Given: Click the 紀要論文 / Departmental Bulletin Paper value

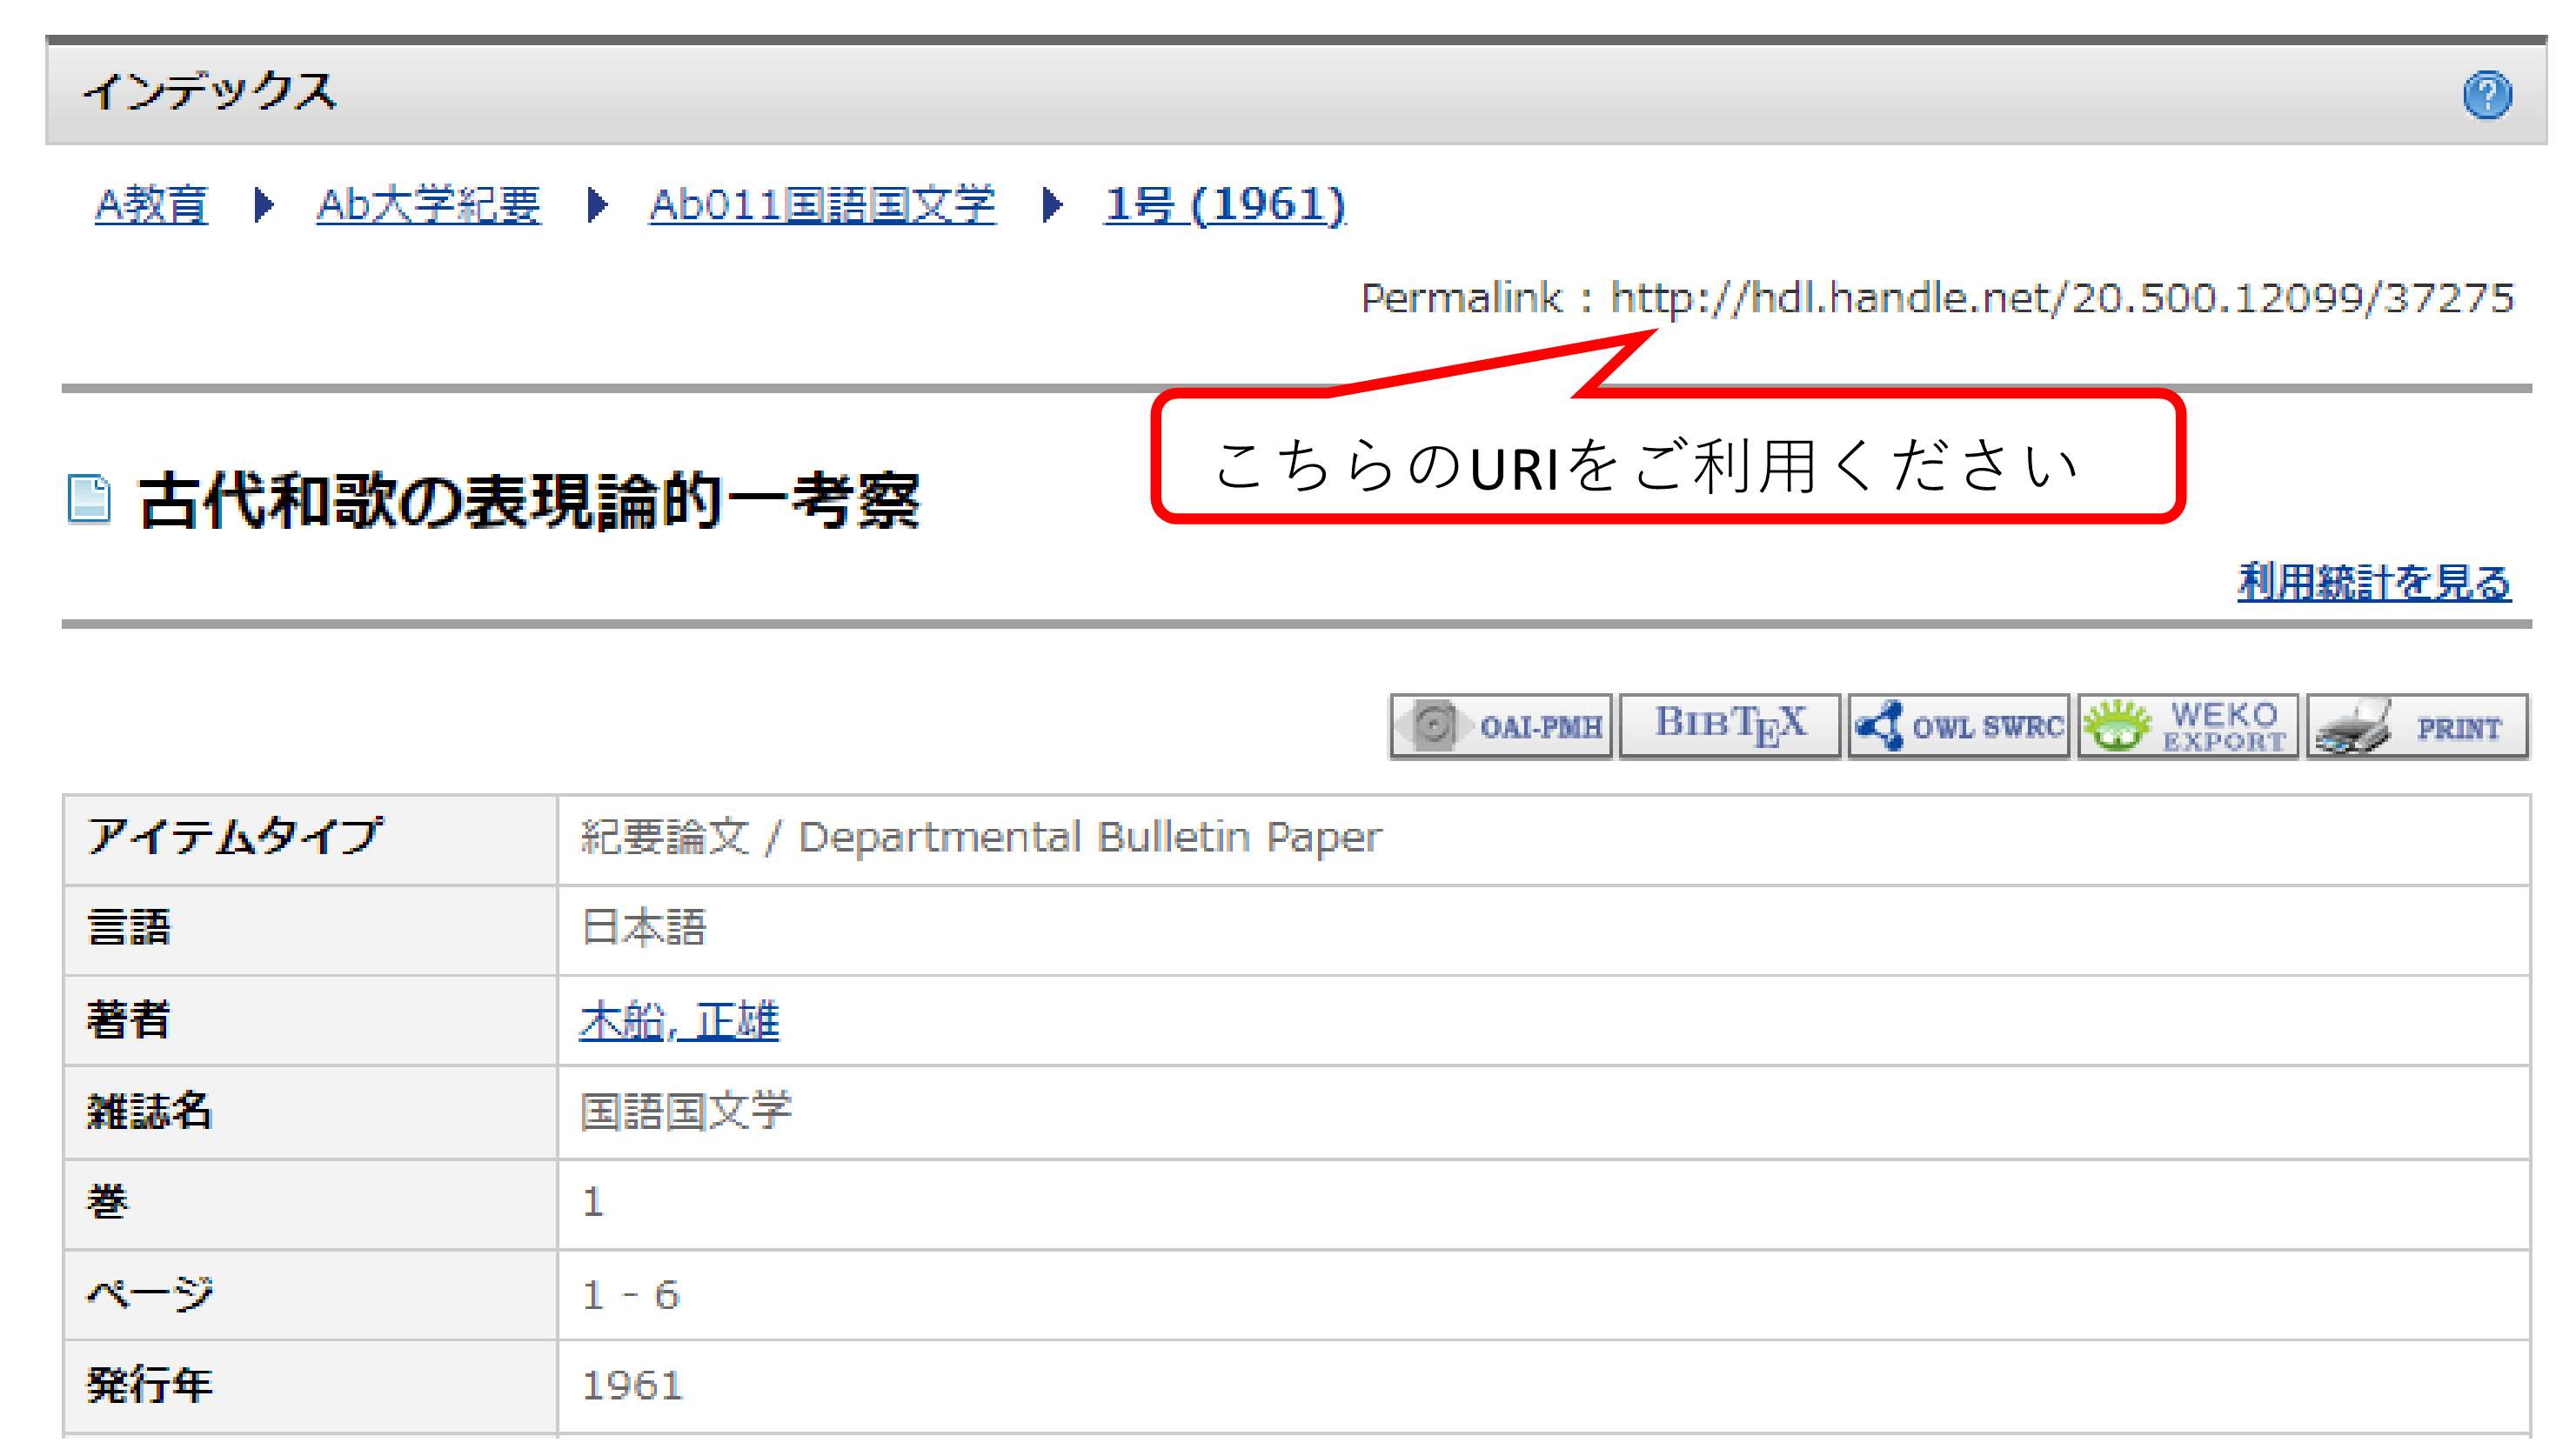Looking at the screenshot, I should coord(981,838).
